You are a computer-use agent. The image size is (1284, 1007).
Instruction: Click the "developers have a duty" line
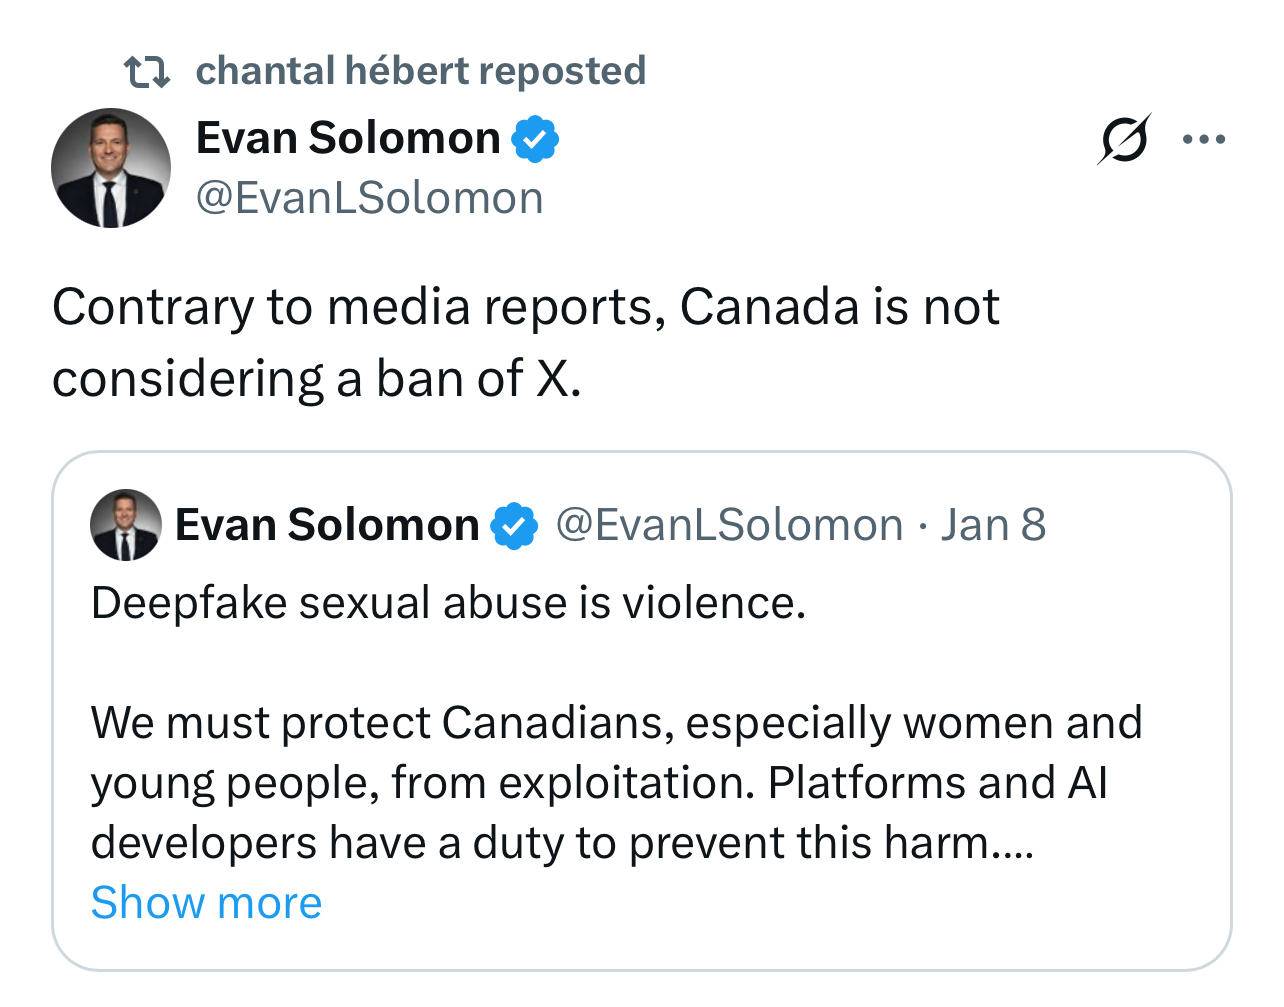tap(561, 843)
